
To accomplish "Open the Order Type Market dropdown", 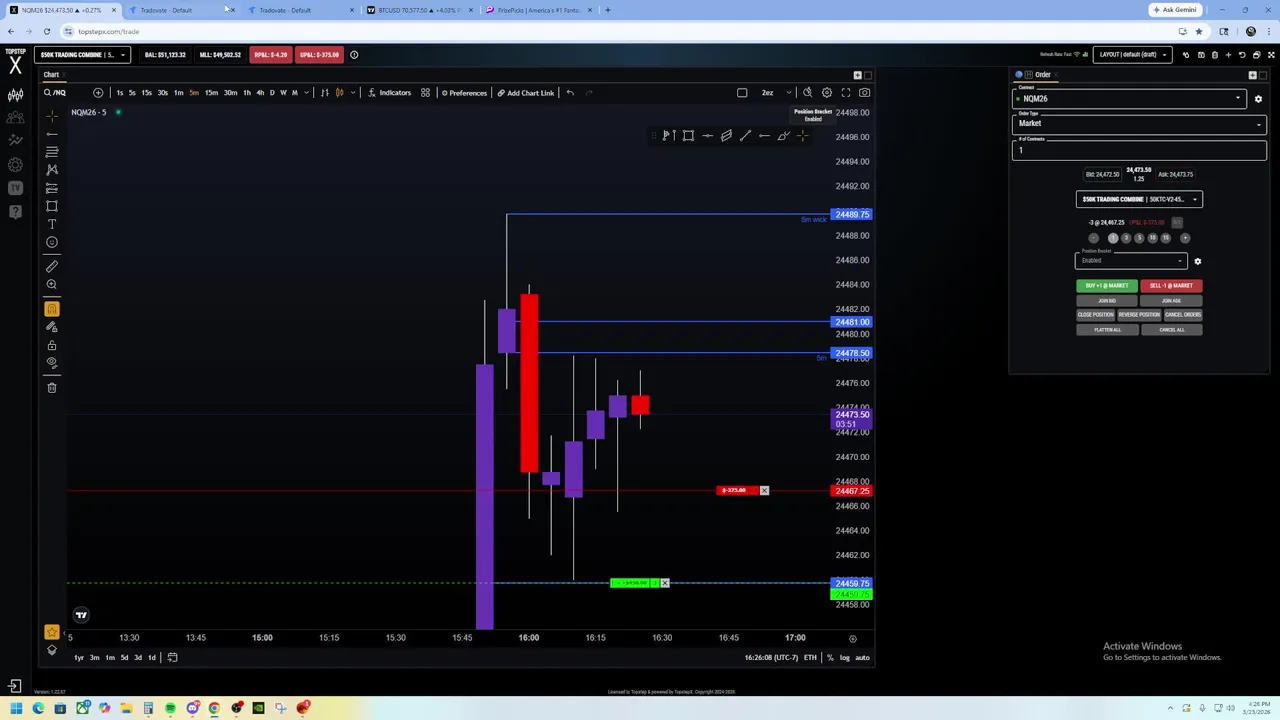I will pos(1140,124).
